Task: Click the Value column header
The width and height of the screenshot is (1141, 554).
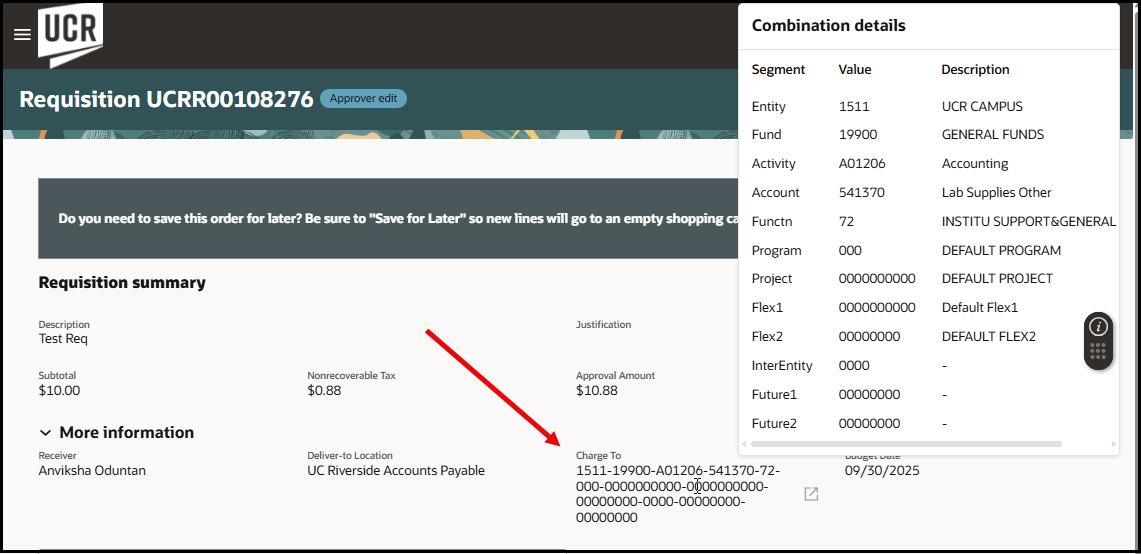Action: (x=855, y=70)
